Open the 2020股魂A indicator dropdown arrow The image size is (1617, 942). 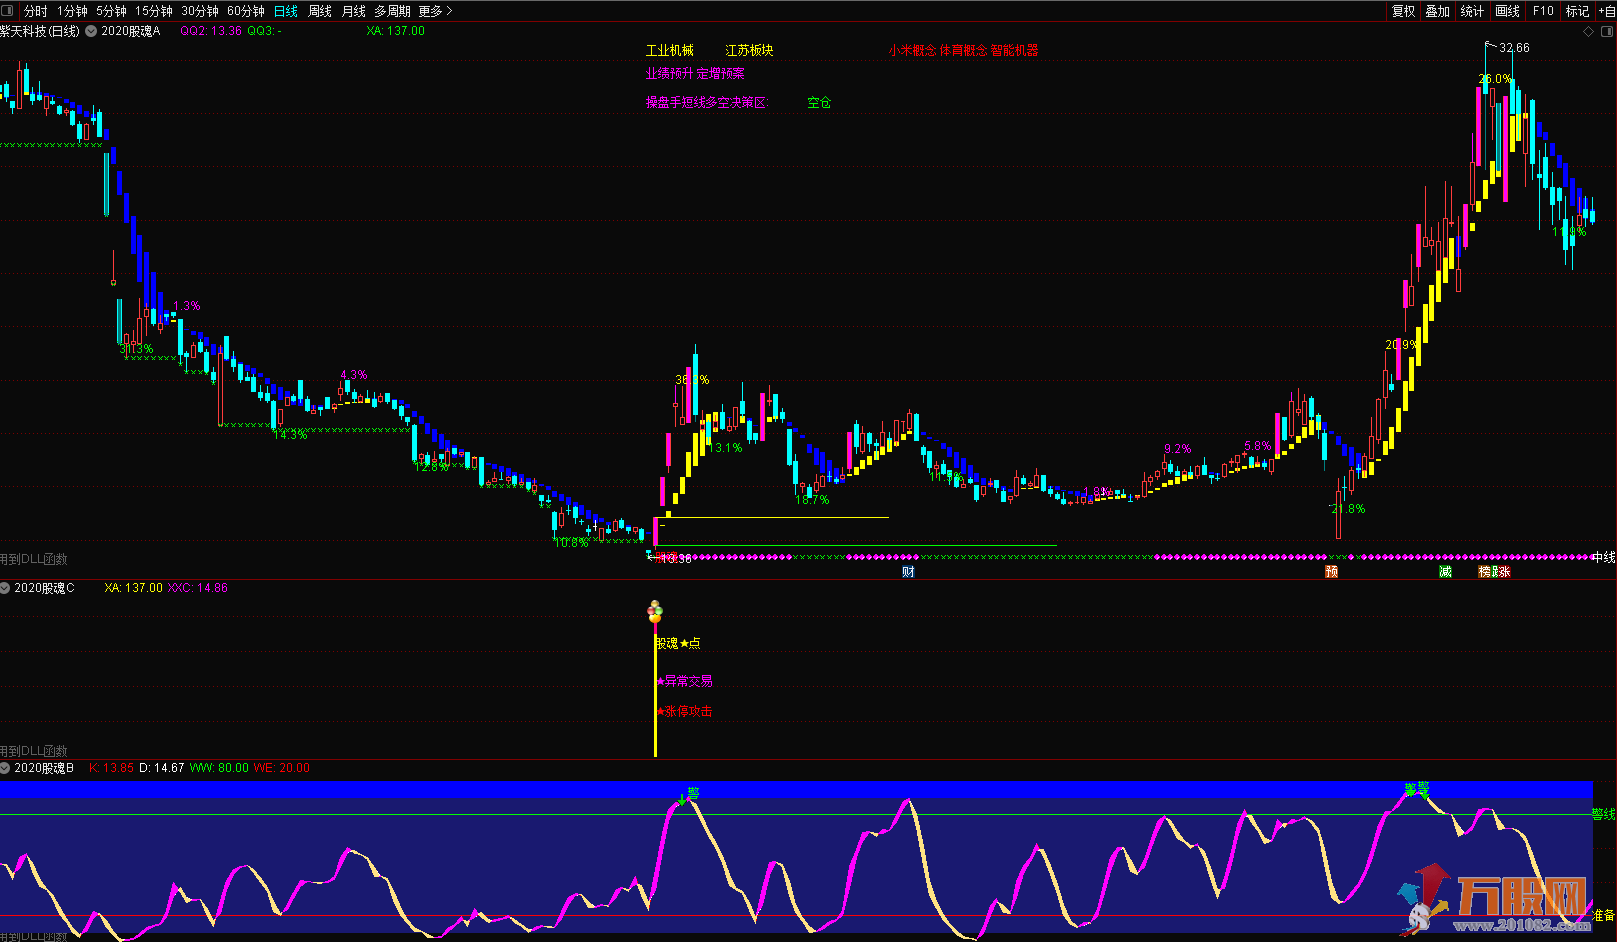pyautogui.click(x=91, y=32)
